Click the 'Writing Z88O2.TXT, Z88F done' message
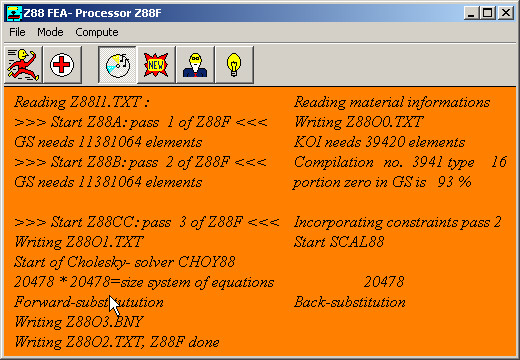 tap(117, 342)
